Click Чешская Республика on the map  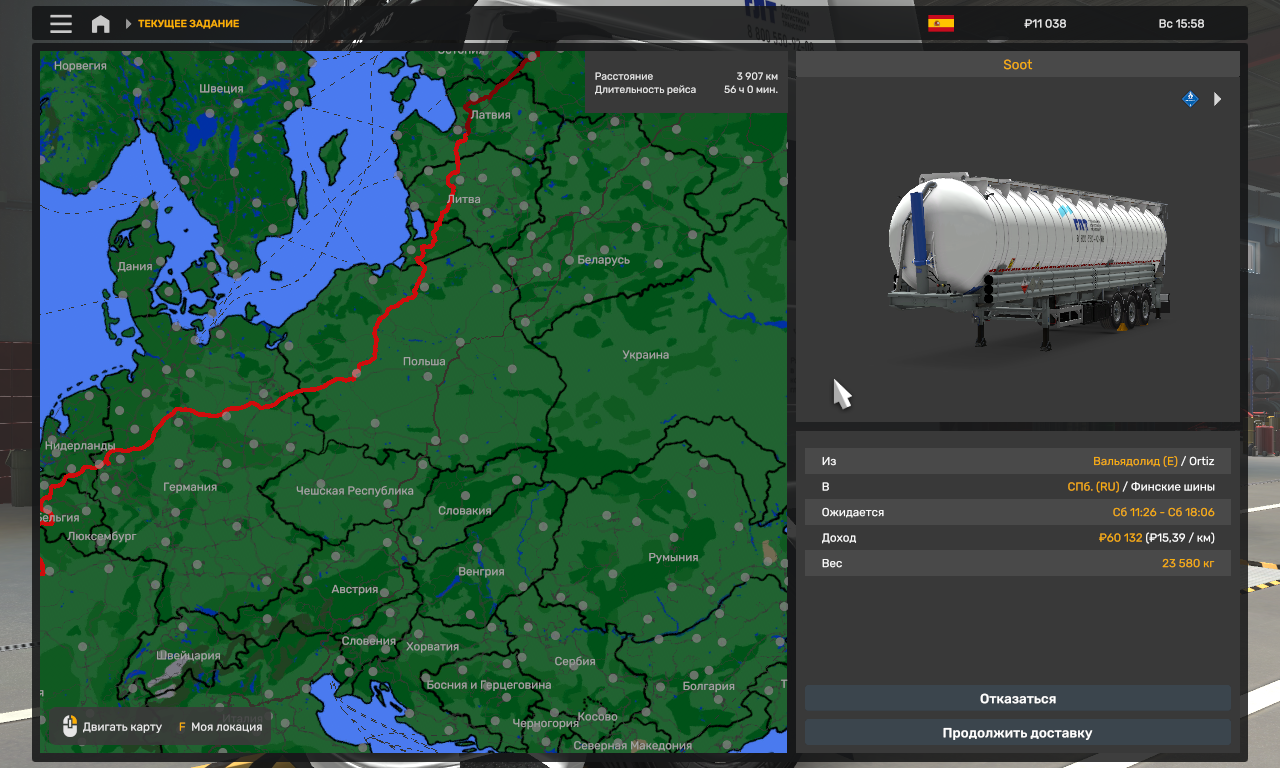[355, 491]
